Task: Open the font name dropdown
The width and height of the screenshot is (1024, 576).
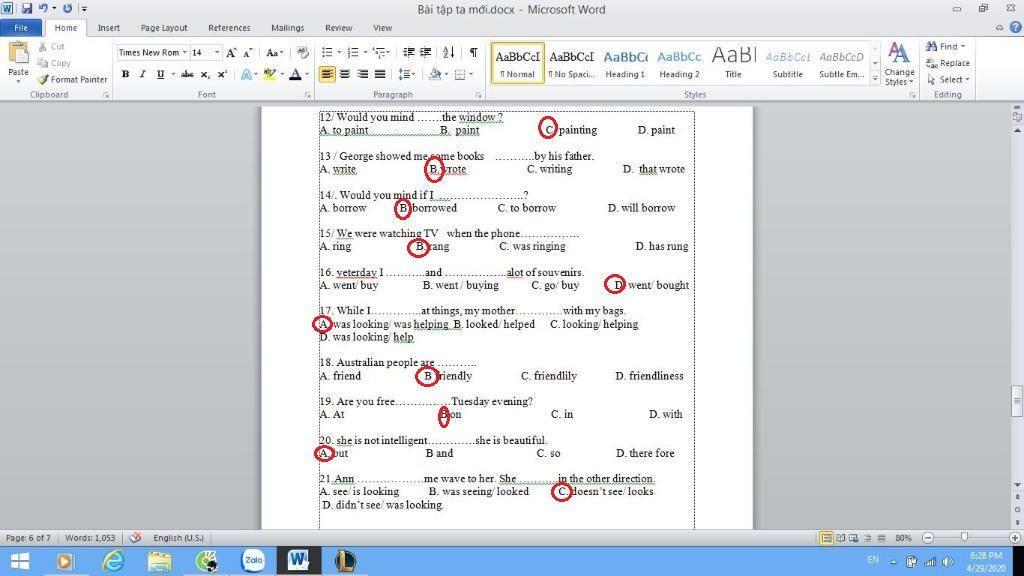Action: click(x=185, y=53)
